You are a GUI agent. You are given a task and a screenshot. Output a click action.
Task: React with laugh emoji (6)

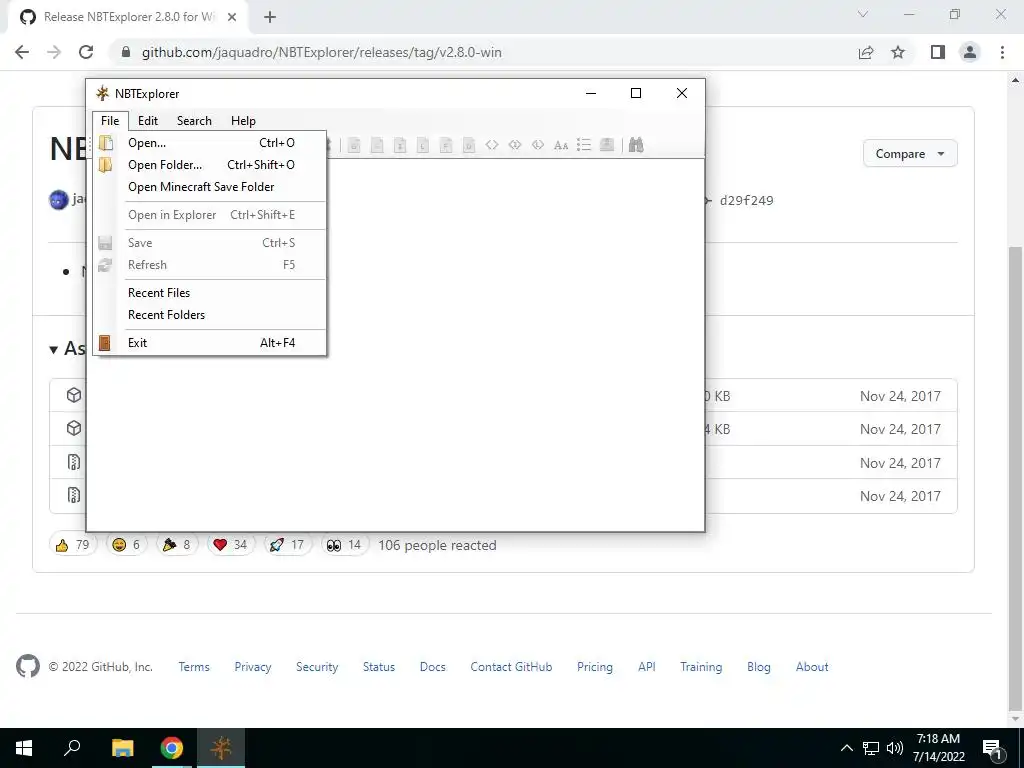(x=126, y=545)
